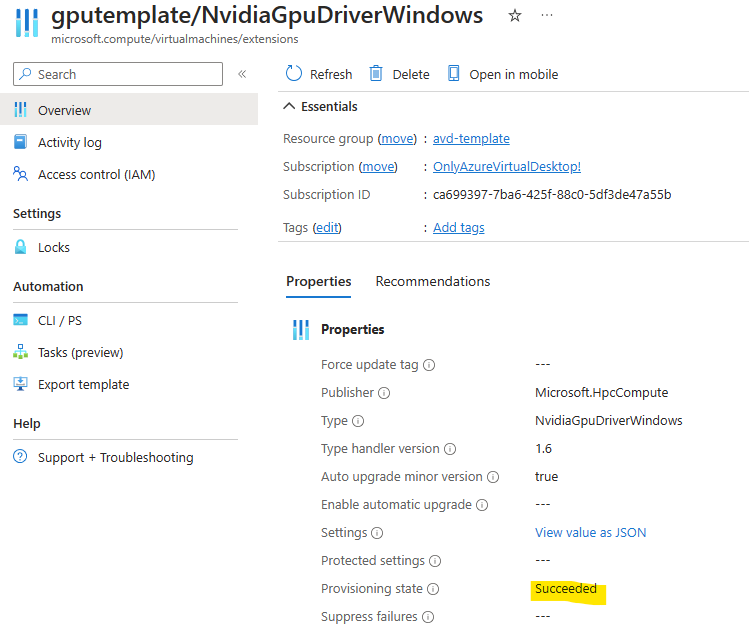Collapse the sidebar with double chevron
Image resolution: width=749 pixels, height=630 pixels.
point(242,74)
